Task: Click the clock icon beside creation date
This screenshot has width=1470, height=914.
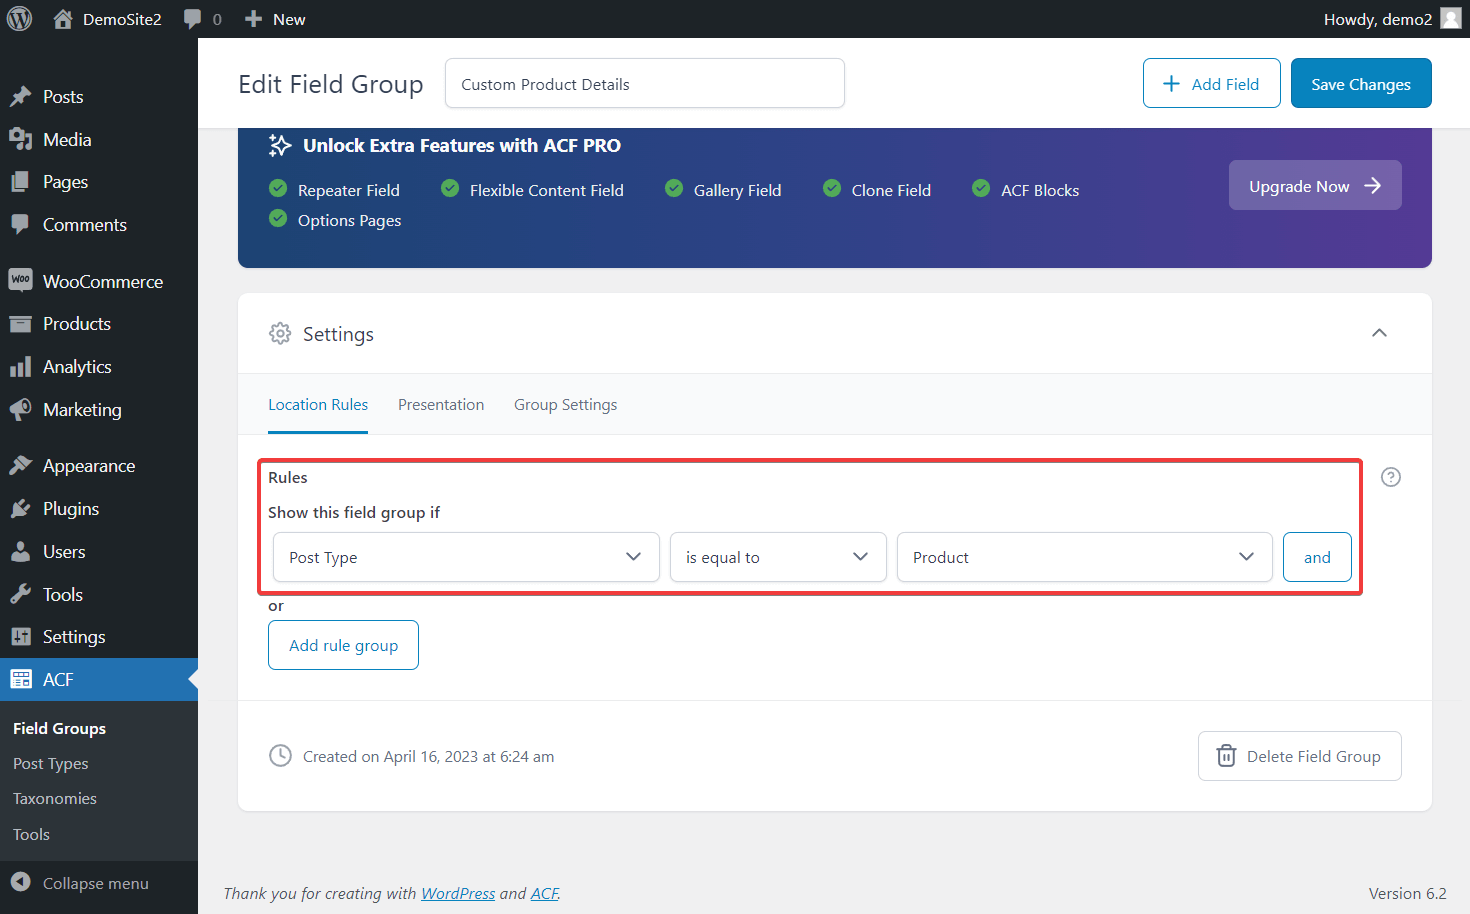Action: coord(280,756)
